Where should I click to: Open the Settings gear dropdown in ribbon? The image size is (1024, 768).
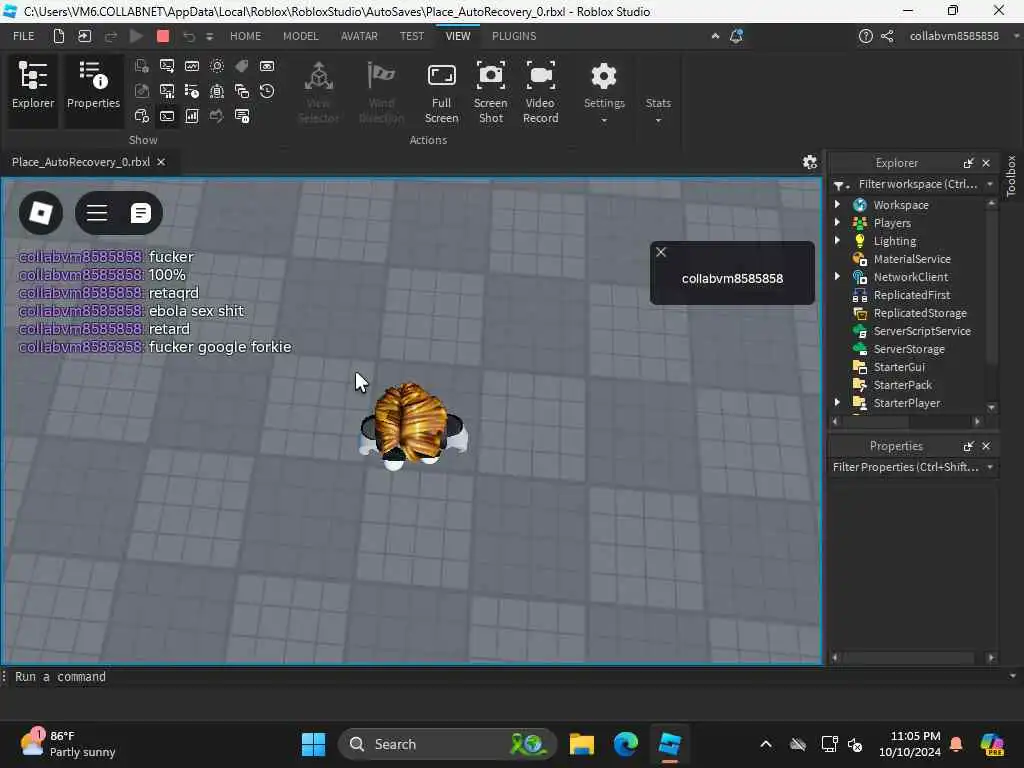(604, 93)
